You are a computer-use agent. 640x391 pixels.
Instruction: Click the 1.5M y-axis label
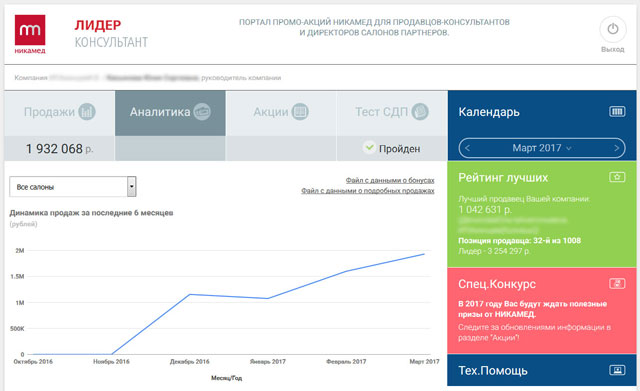click(x=17, y=277)
